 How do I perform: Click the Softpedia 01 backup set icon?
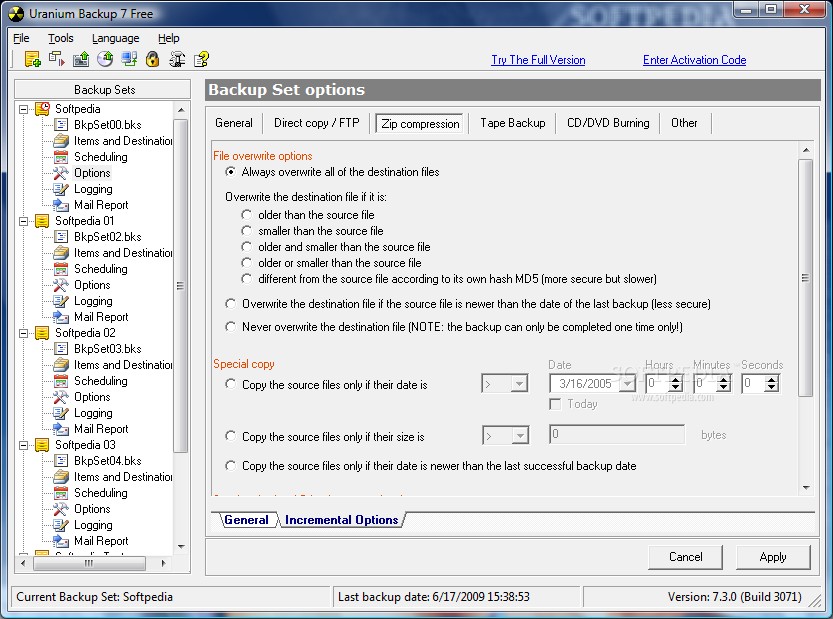point(42,221)
